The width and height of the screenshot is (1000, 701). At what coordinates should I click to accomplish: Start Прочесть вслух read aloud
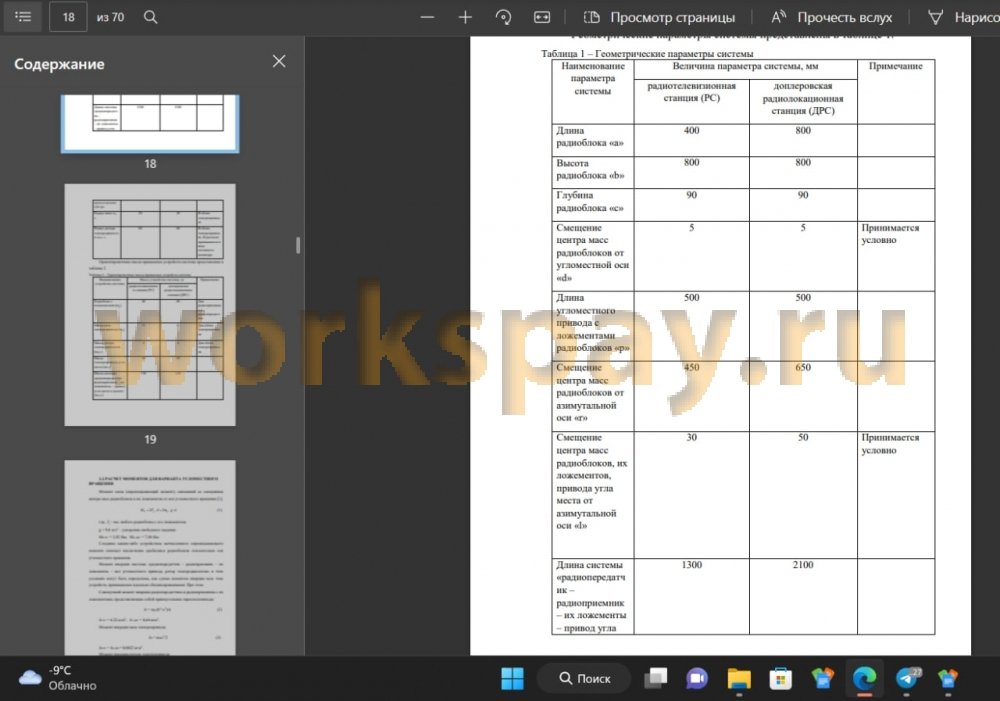[831, 17]
